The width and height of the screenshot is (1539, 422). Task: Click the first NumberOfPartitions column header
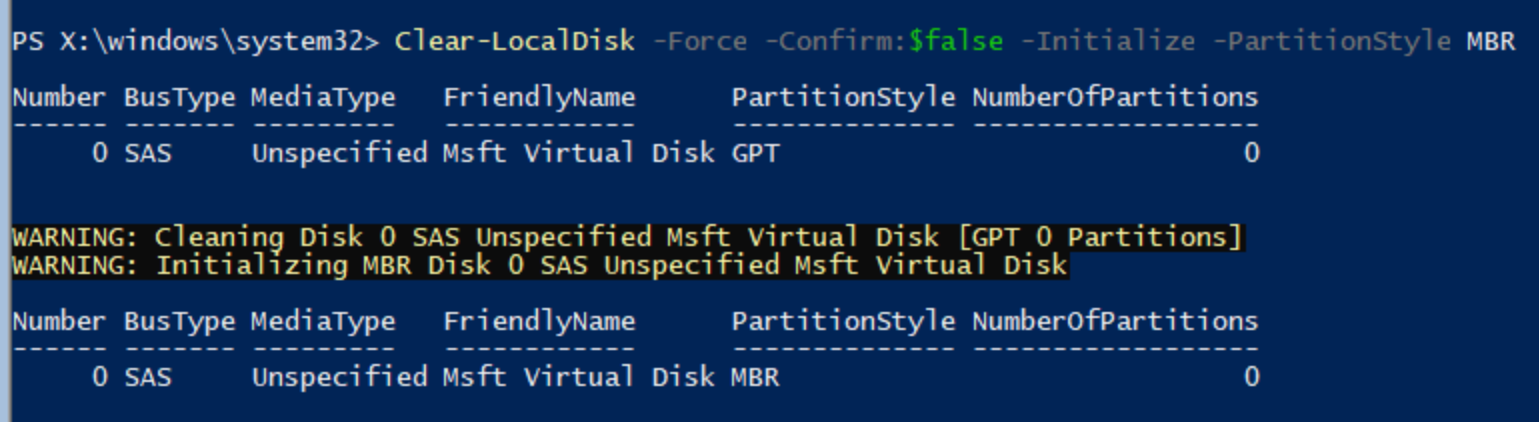(x=1115, y=97)
